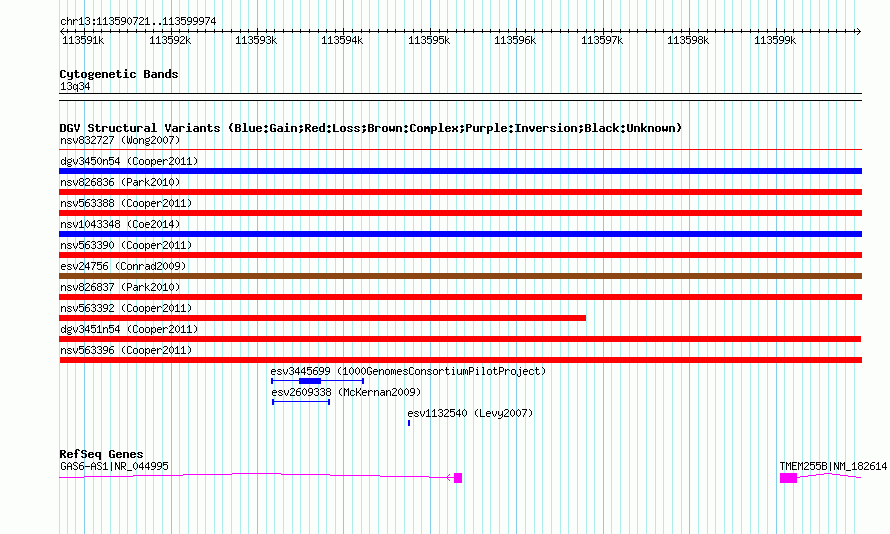Click the 113593k ruler tick label
Image resolution: width=890 pixels, height=534 pixels.
pyautogui.click(x=256, y=40)
